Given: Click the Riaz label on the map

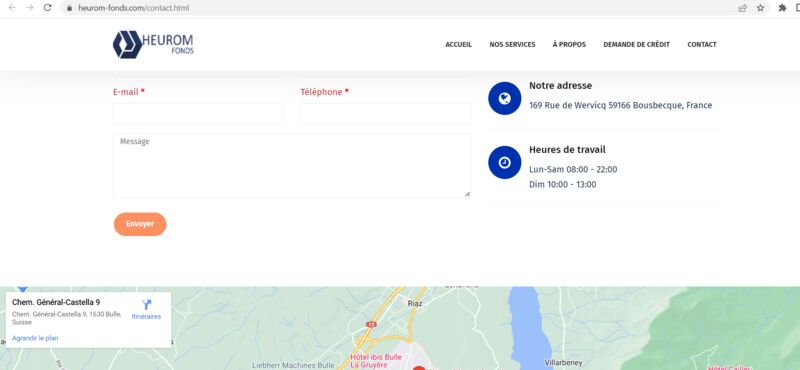Looking at the screenshot, I should (x=415, y=303).
